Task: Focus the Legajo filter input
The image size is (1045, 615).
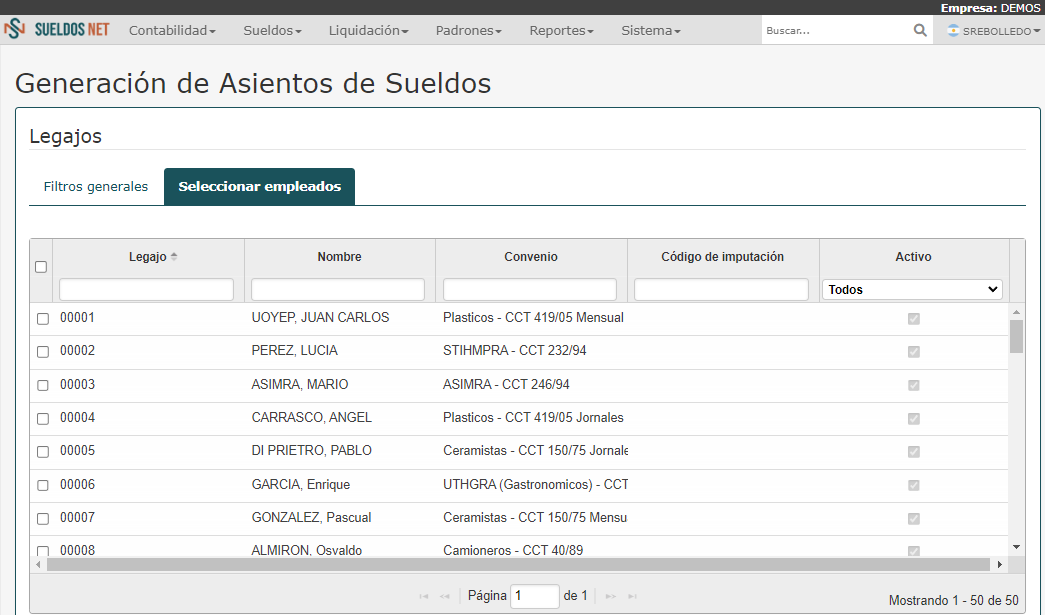Action: (x=146, y=289)
